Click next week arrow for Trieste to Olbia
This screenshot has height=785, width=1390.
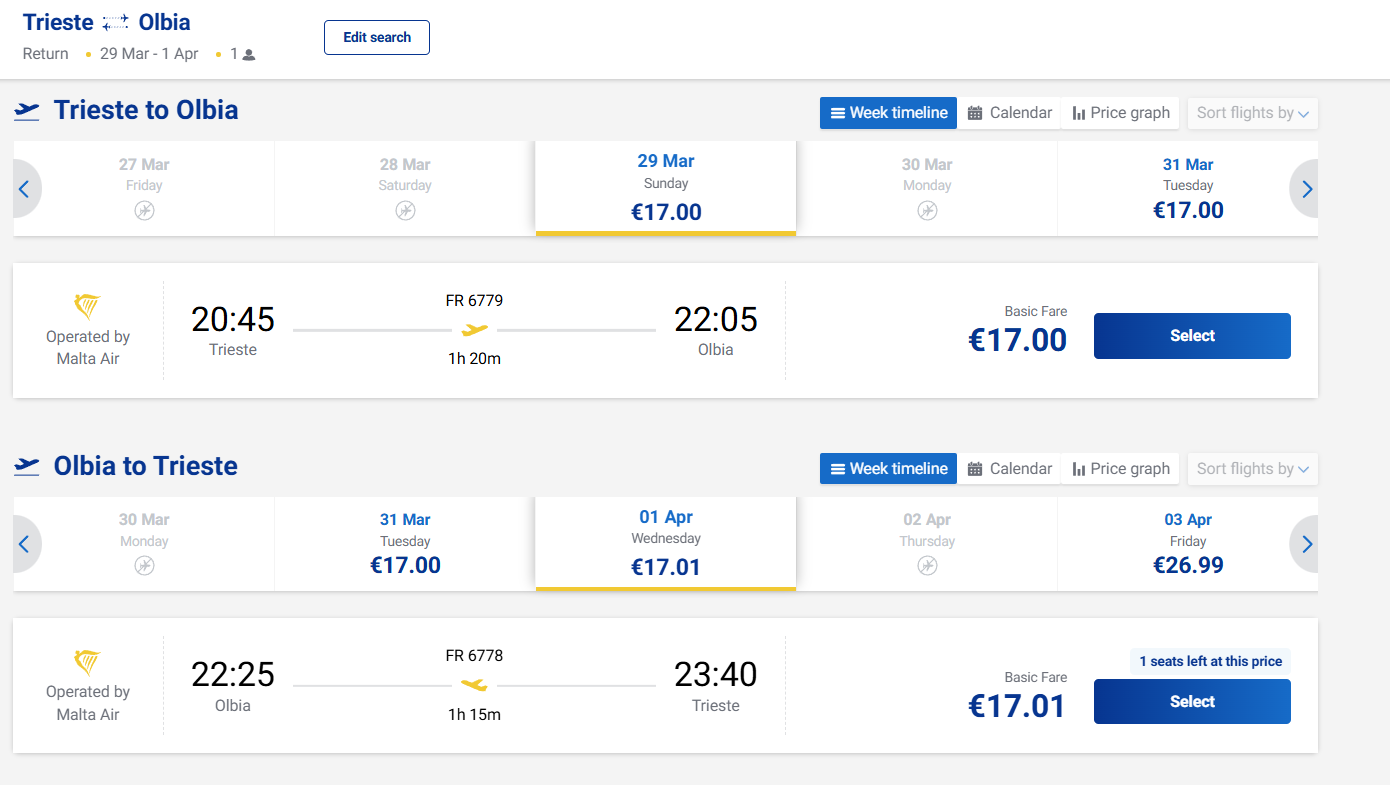pyautogui.click(x=1306, y=189)
